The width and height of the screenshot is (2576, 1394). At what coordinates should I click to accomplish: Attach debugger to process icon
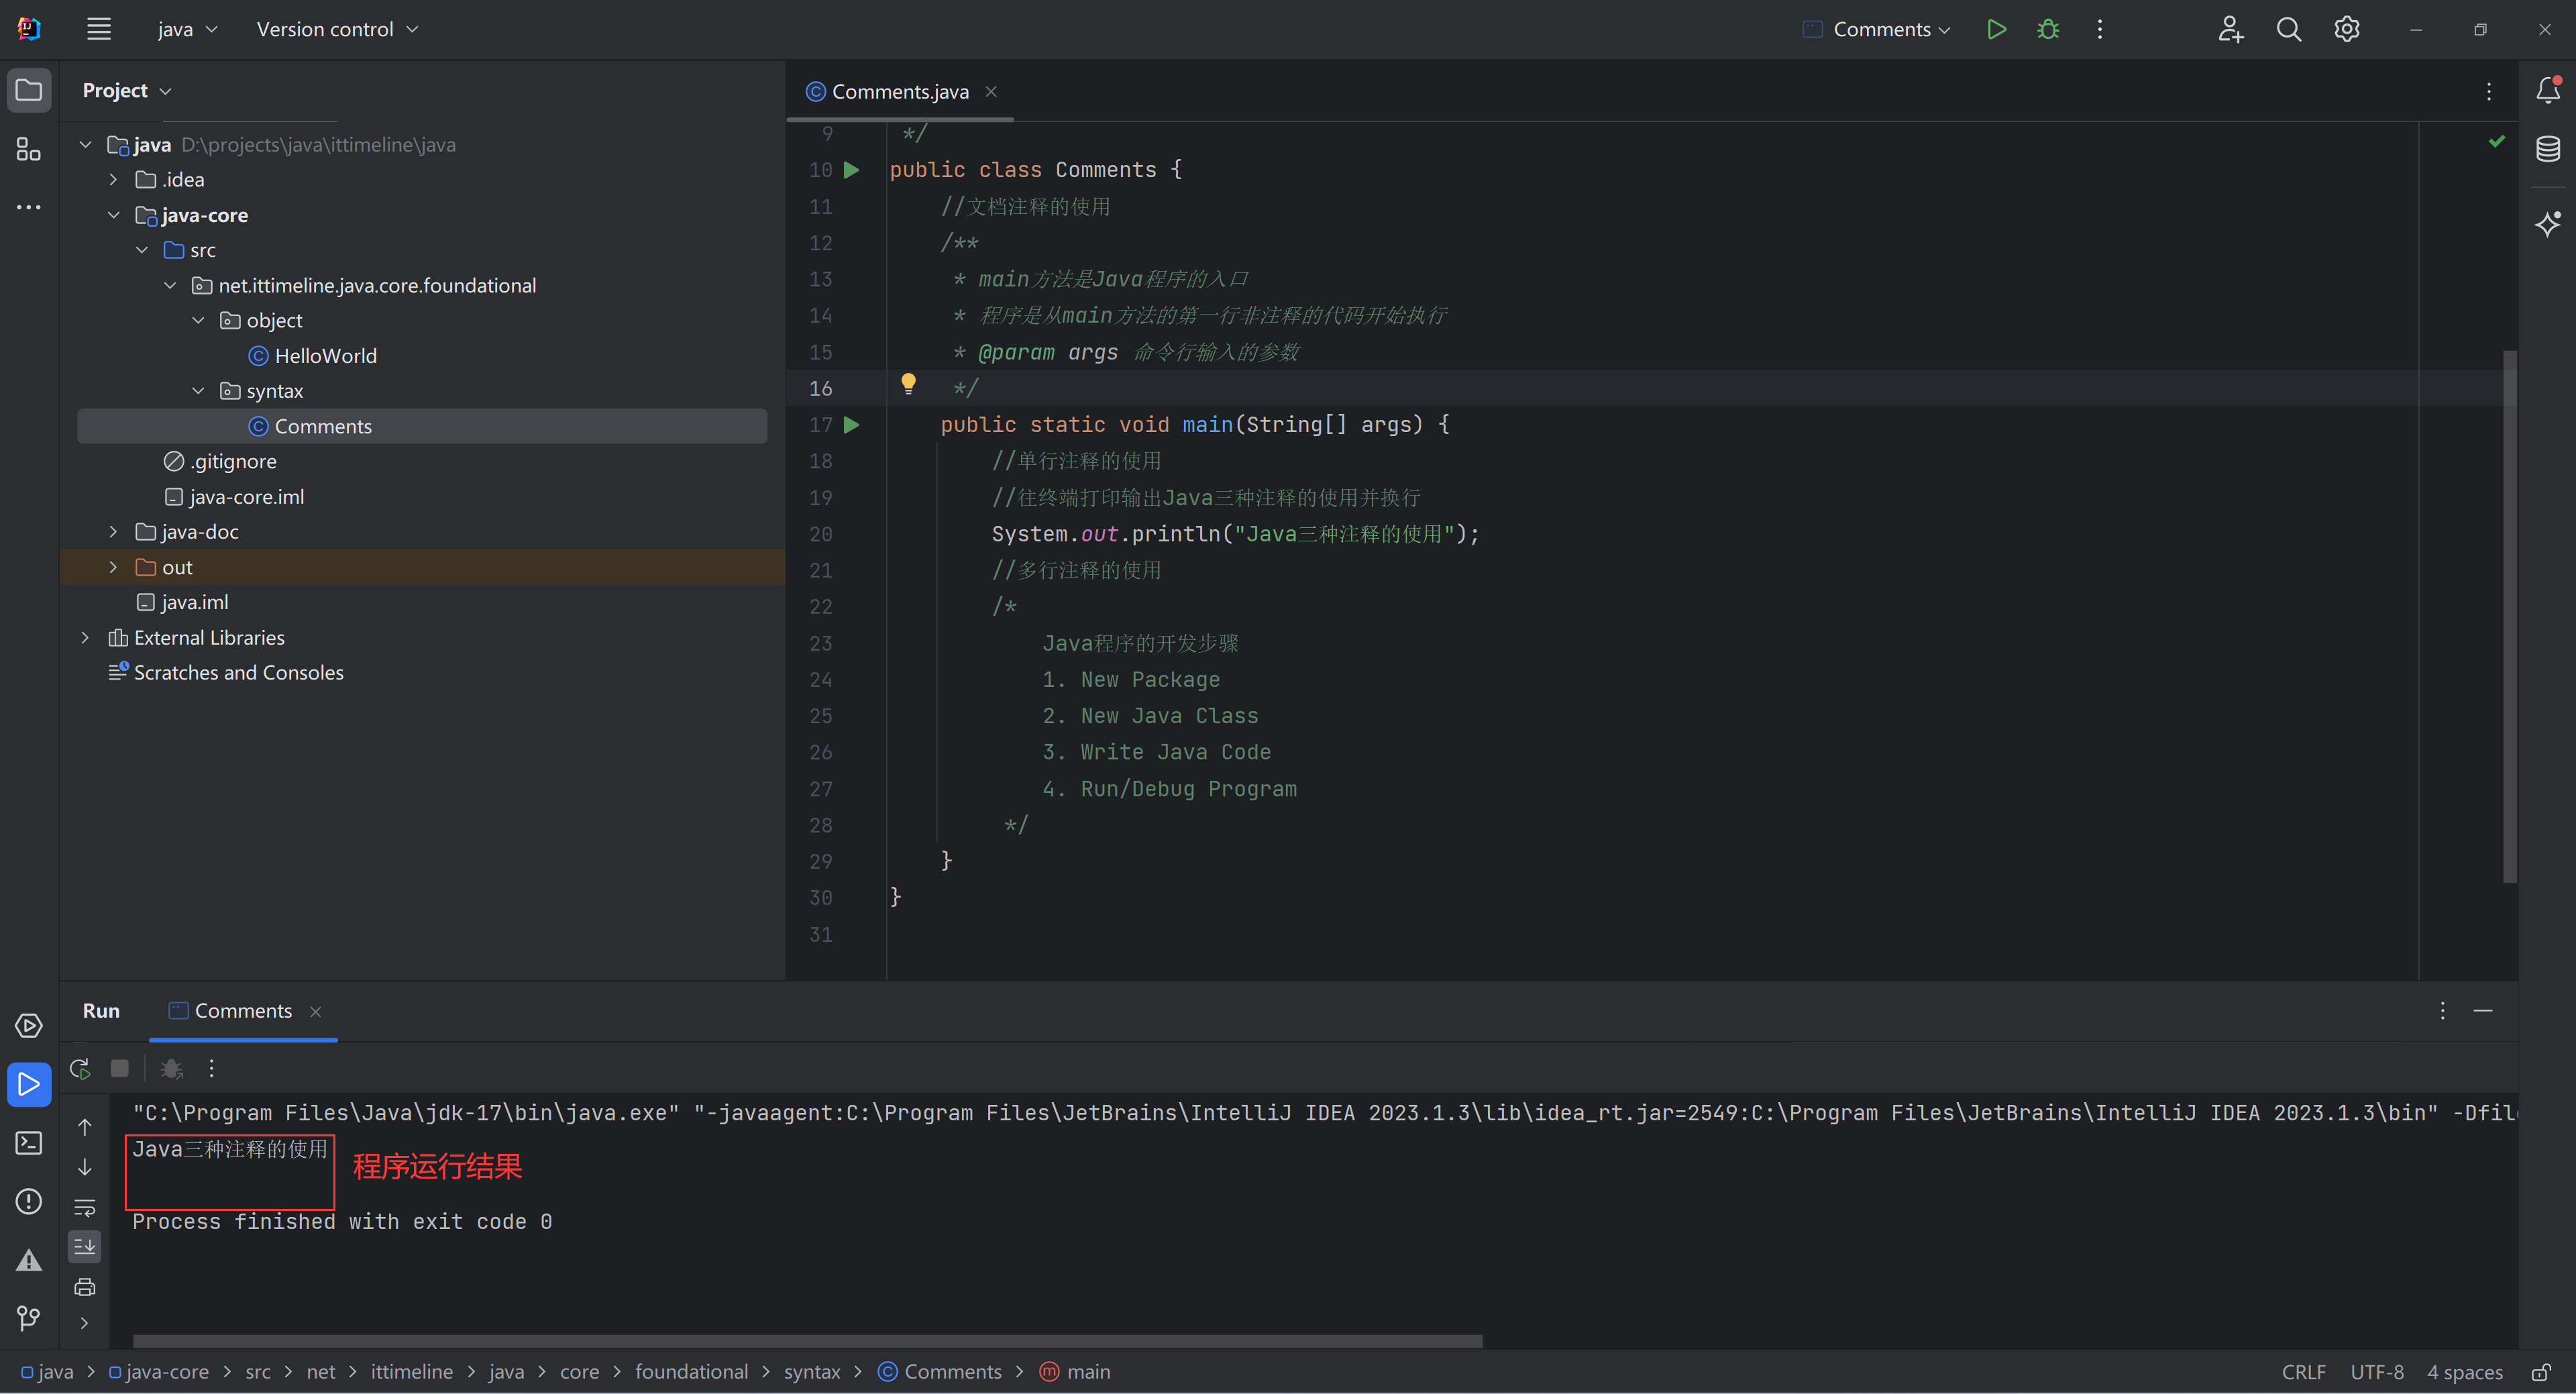[x=172, y=1069]
